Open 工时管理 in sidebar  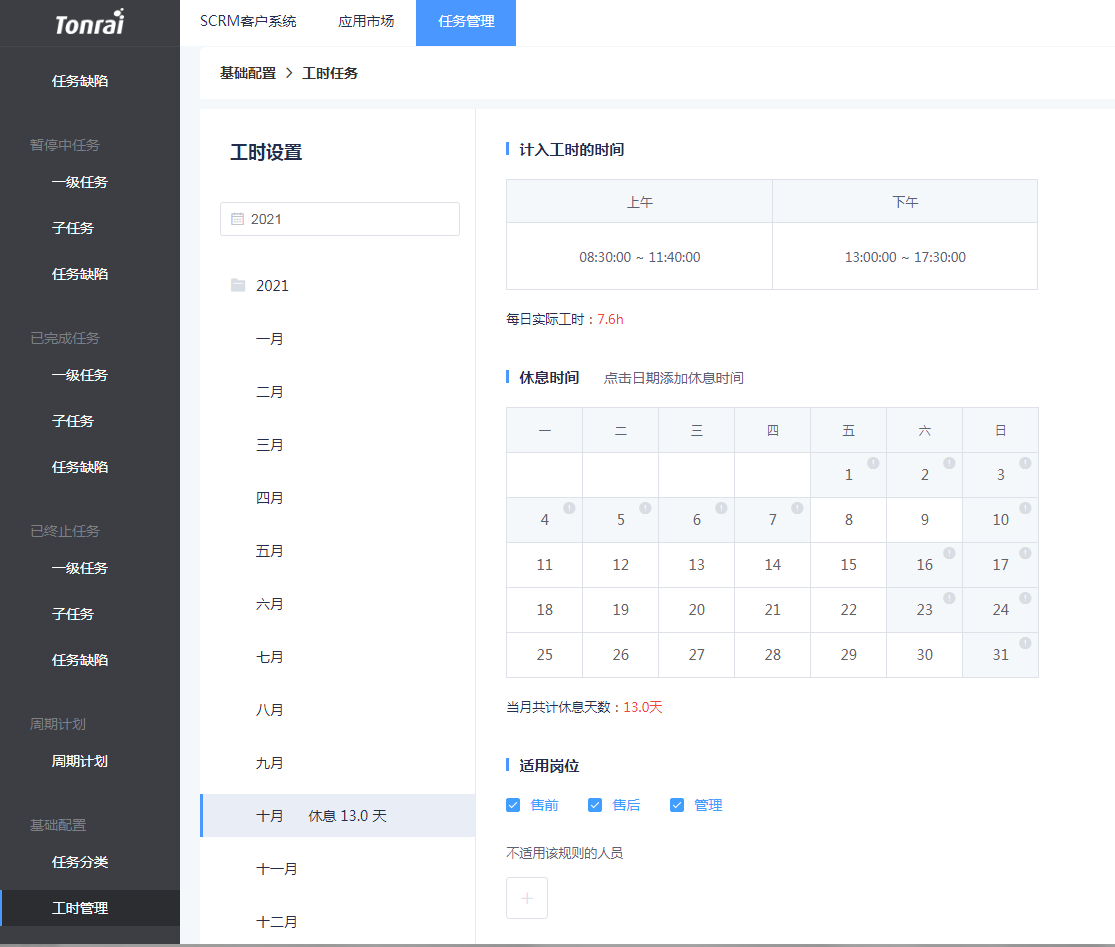(x=90, y=908)
